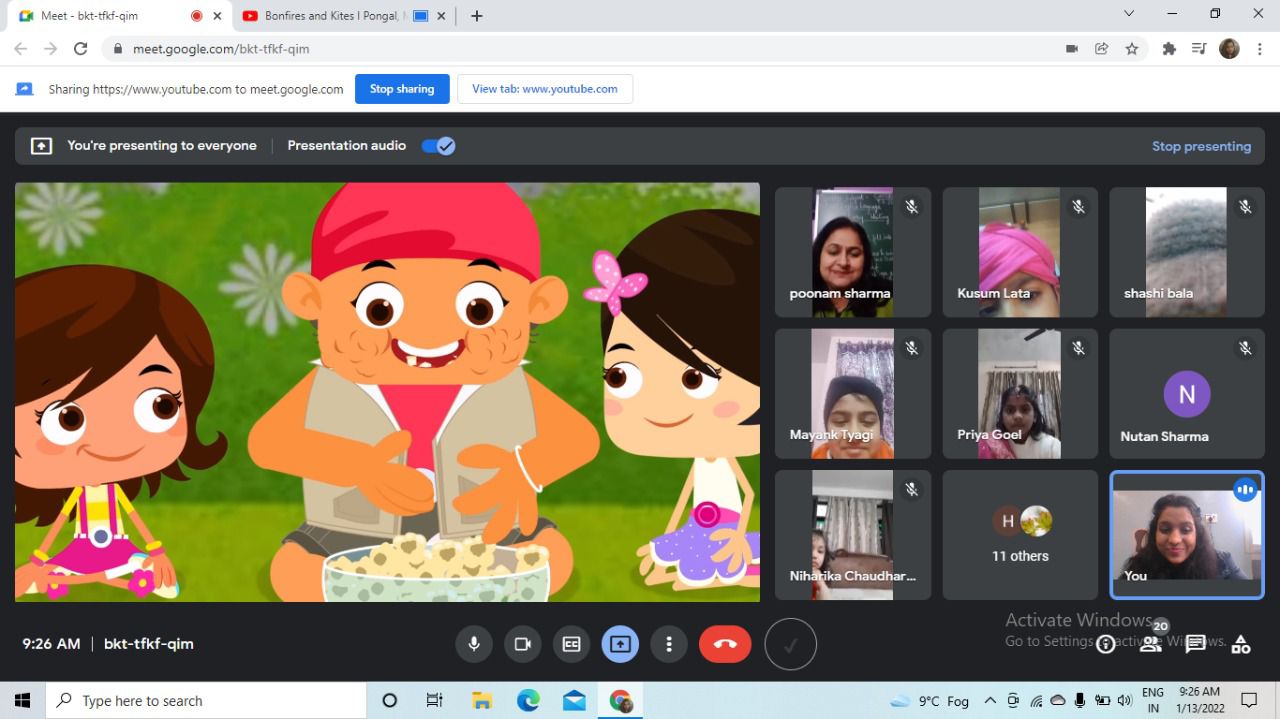
Task: Click the presented cartoon video area
Action: (387, 392)
